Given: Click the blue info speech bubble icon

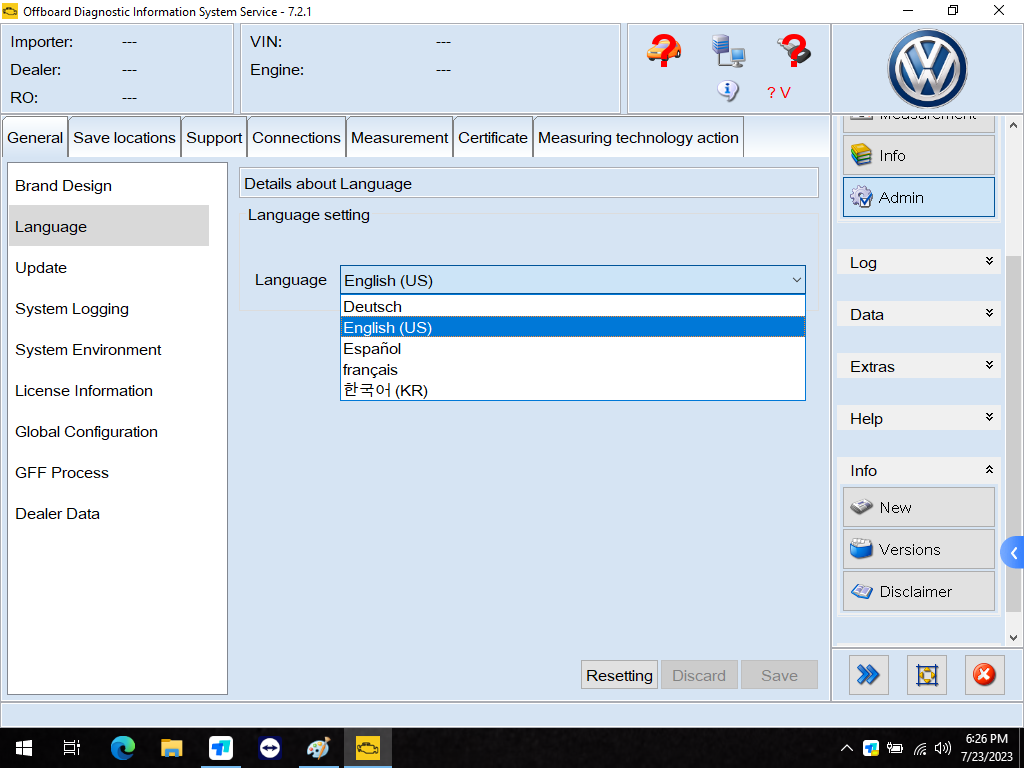Looking at the screenshot, I should coord(727,91).
